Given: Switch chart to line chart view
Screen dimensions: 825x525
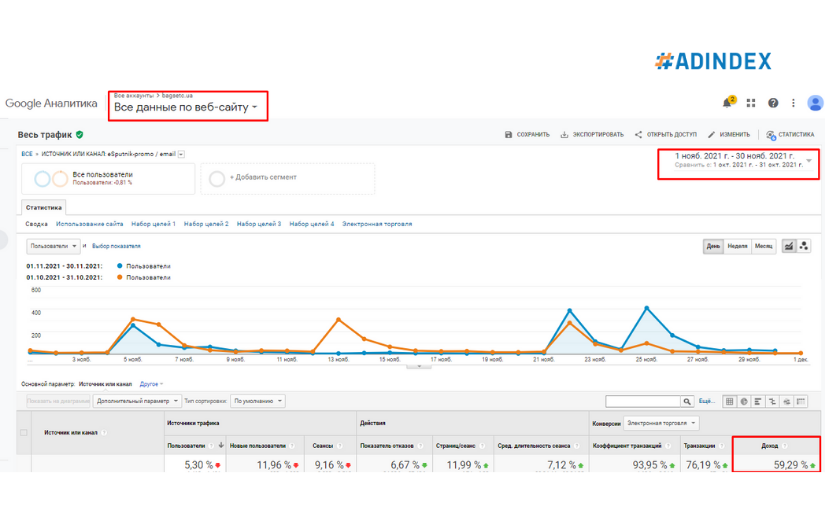Looking at the screenshot, I should (788, 246).
